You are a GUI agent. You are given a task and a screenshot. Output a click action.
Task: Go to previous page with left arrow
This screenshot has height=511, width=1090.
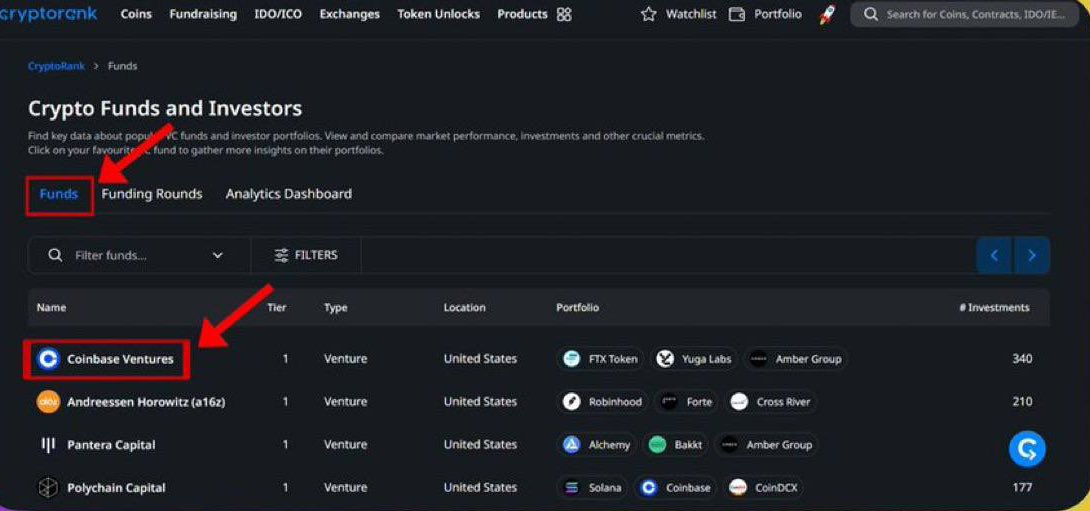point(995,255)
